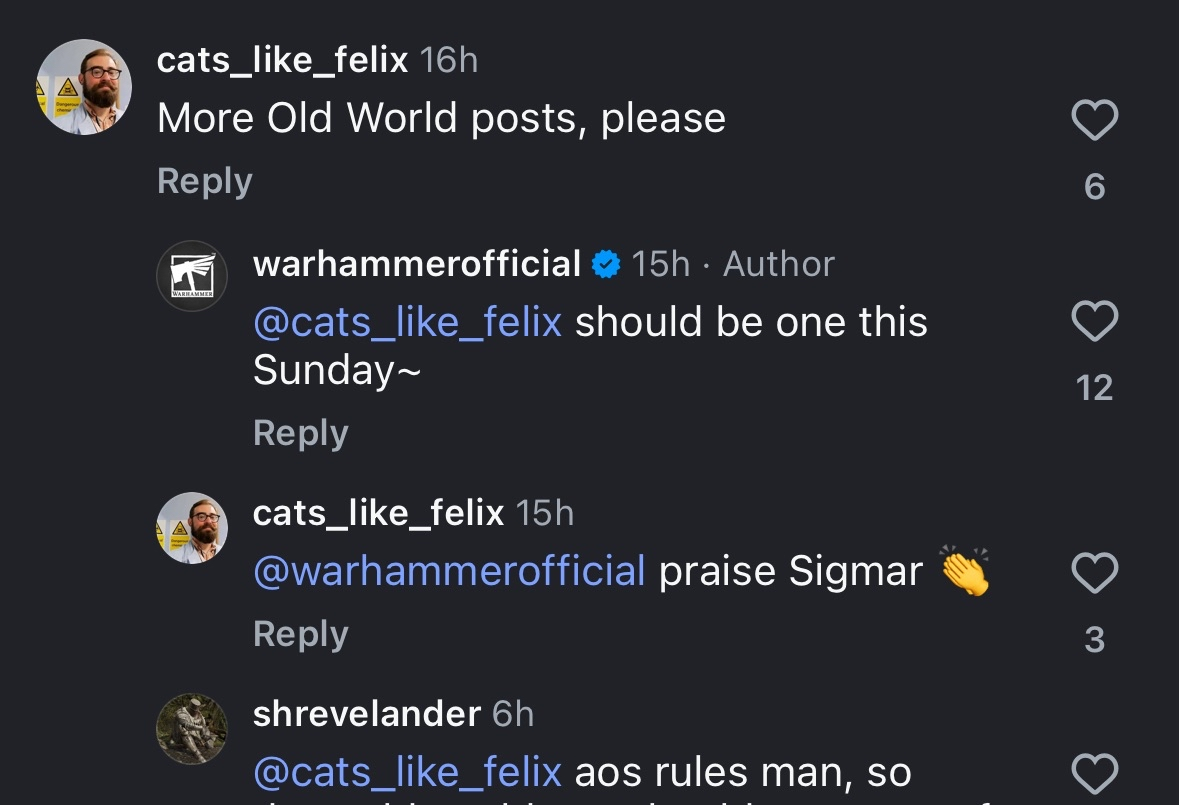Open cats_like_felix's avatar on the top comment
Image resolution: width=1179 pixels, height=805 pixels.
[x=84, y=87]
